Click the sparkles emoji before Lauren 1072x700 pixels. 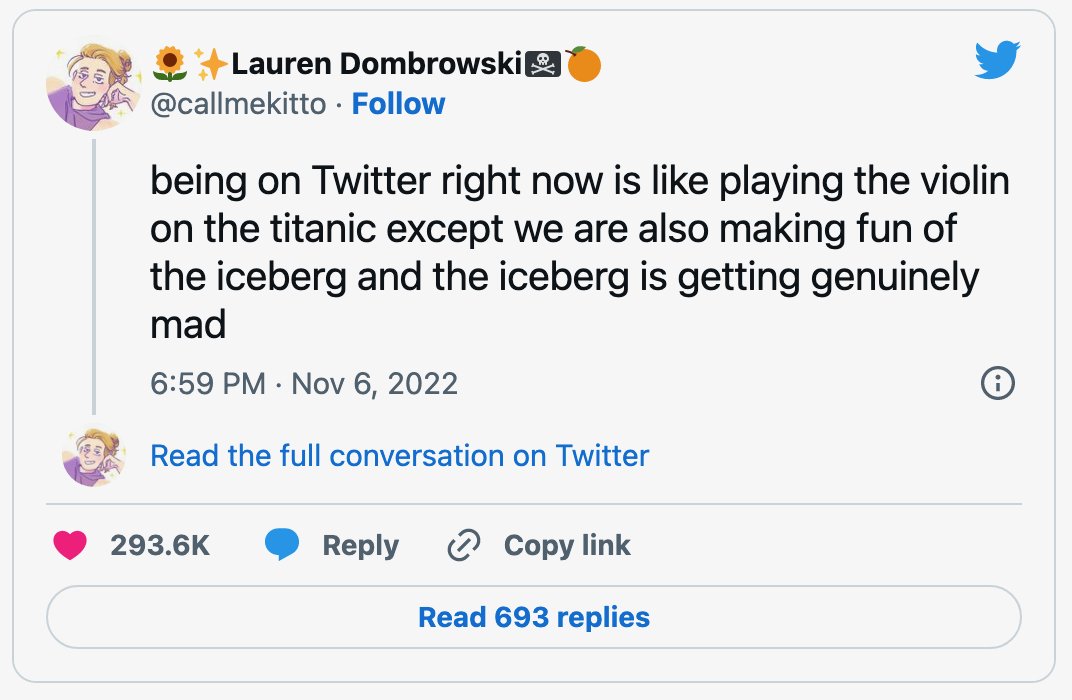pos(211,64)
